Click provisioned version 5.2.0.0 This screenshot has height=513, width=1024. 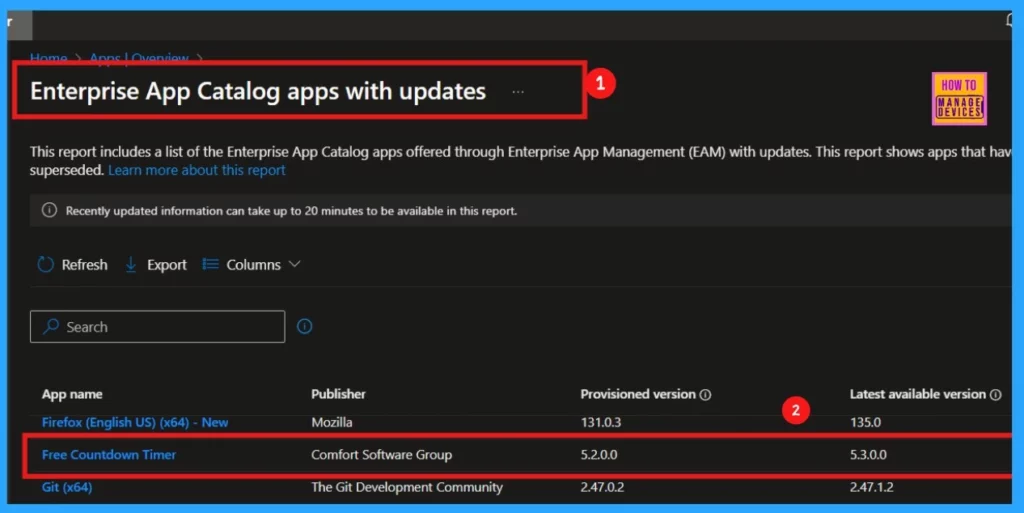coord(599,455)
